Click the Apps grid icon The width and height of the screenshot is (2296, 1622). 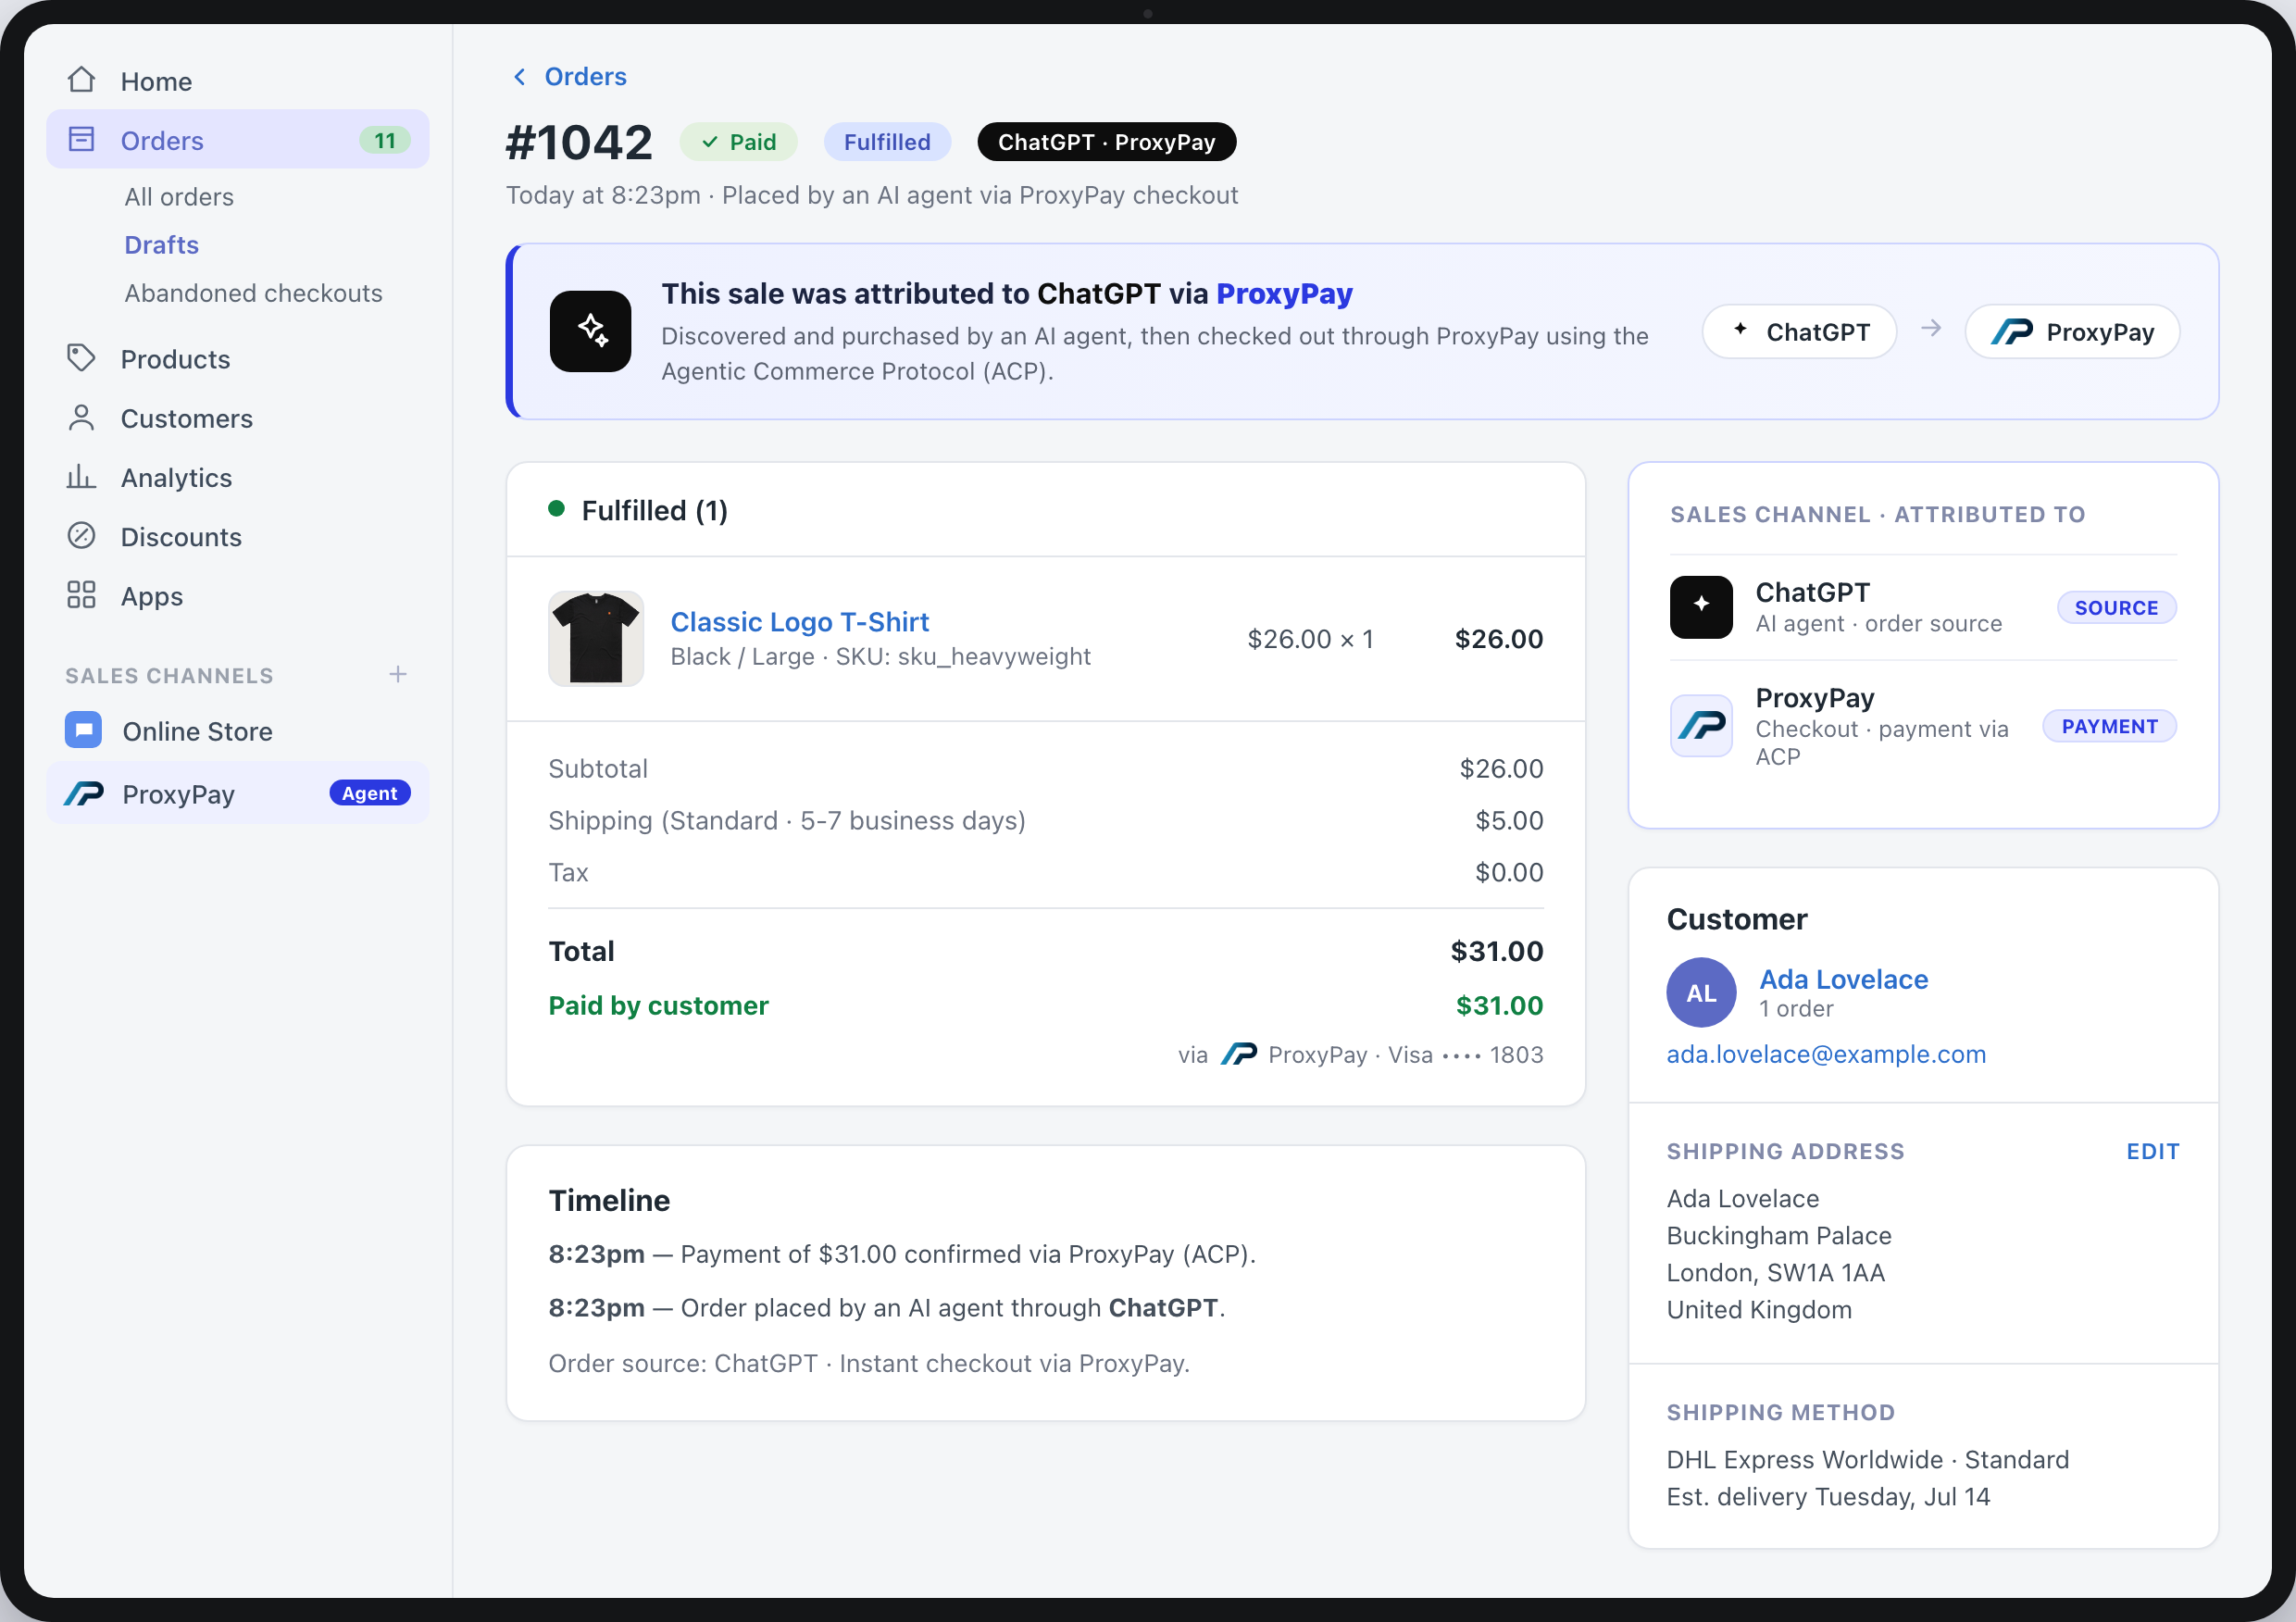(x=81, y=595)
